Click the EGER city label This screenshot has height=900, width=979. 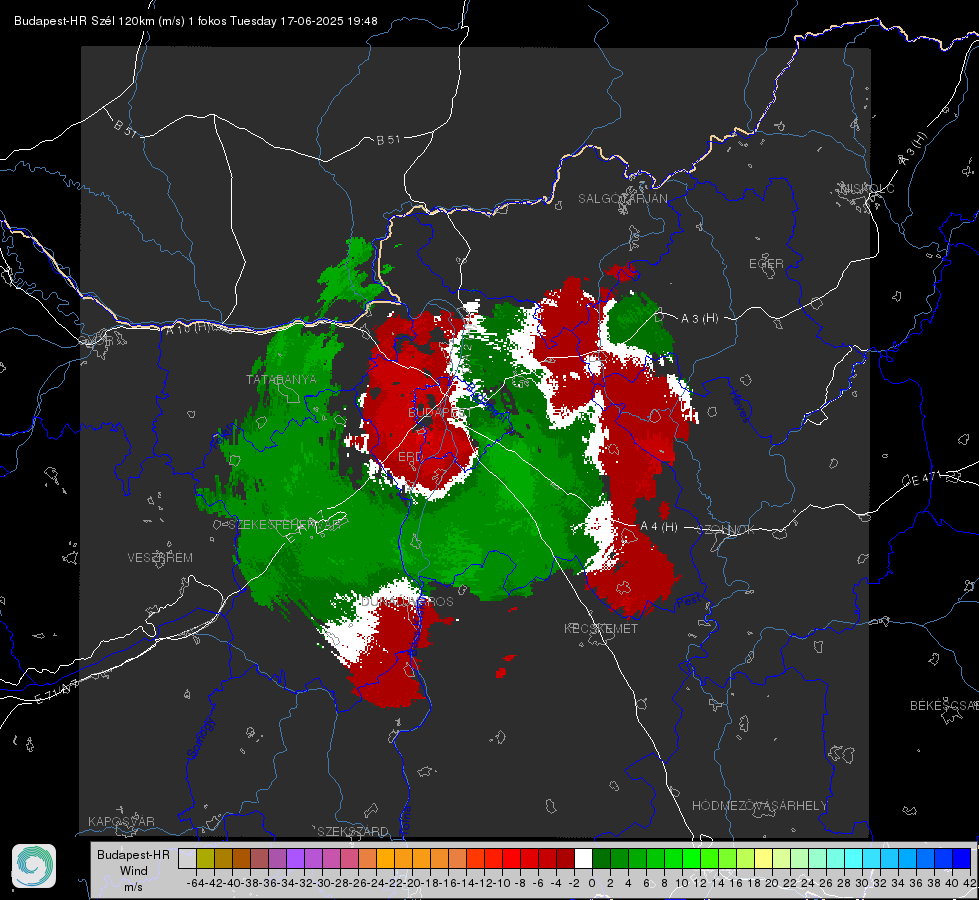tap(766, 264)
